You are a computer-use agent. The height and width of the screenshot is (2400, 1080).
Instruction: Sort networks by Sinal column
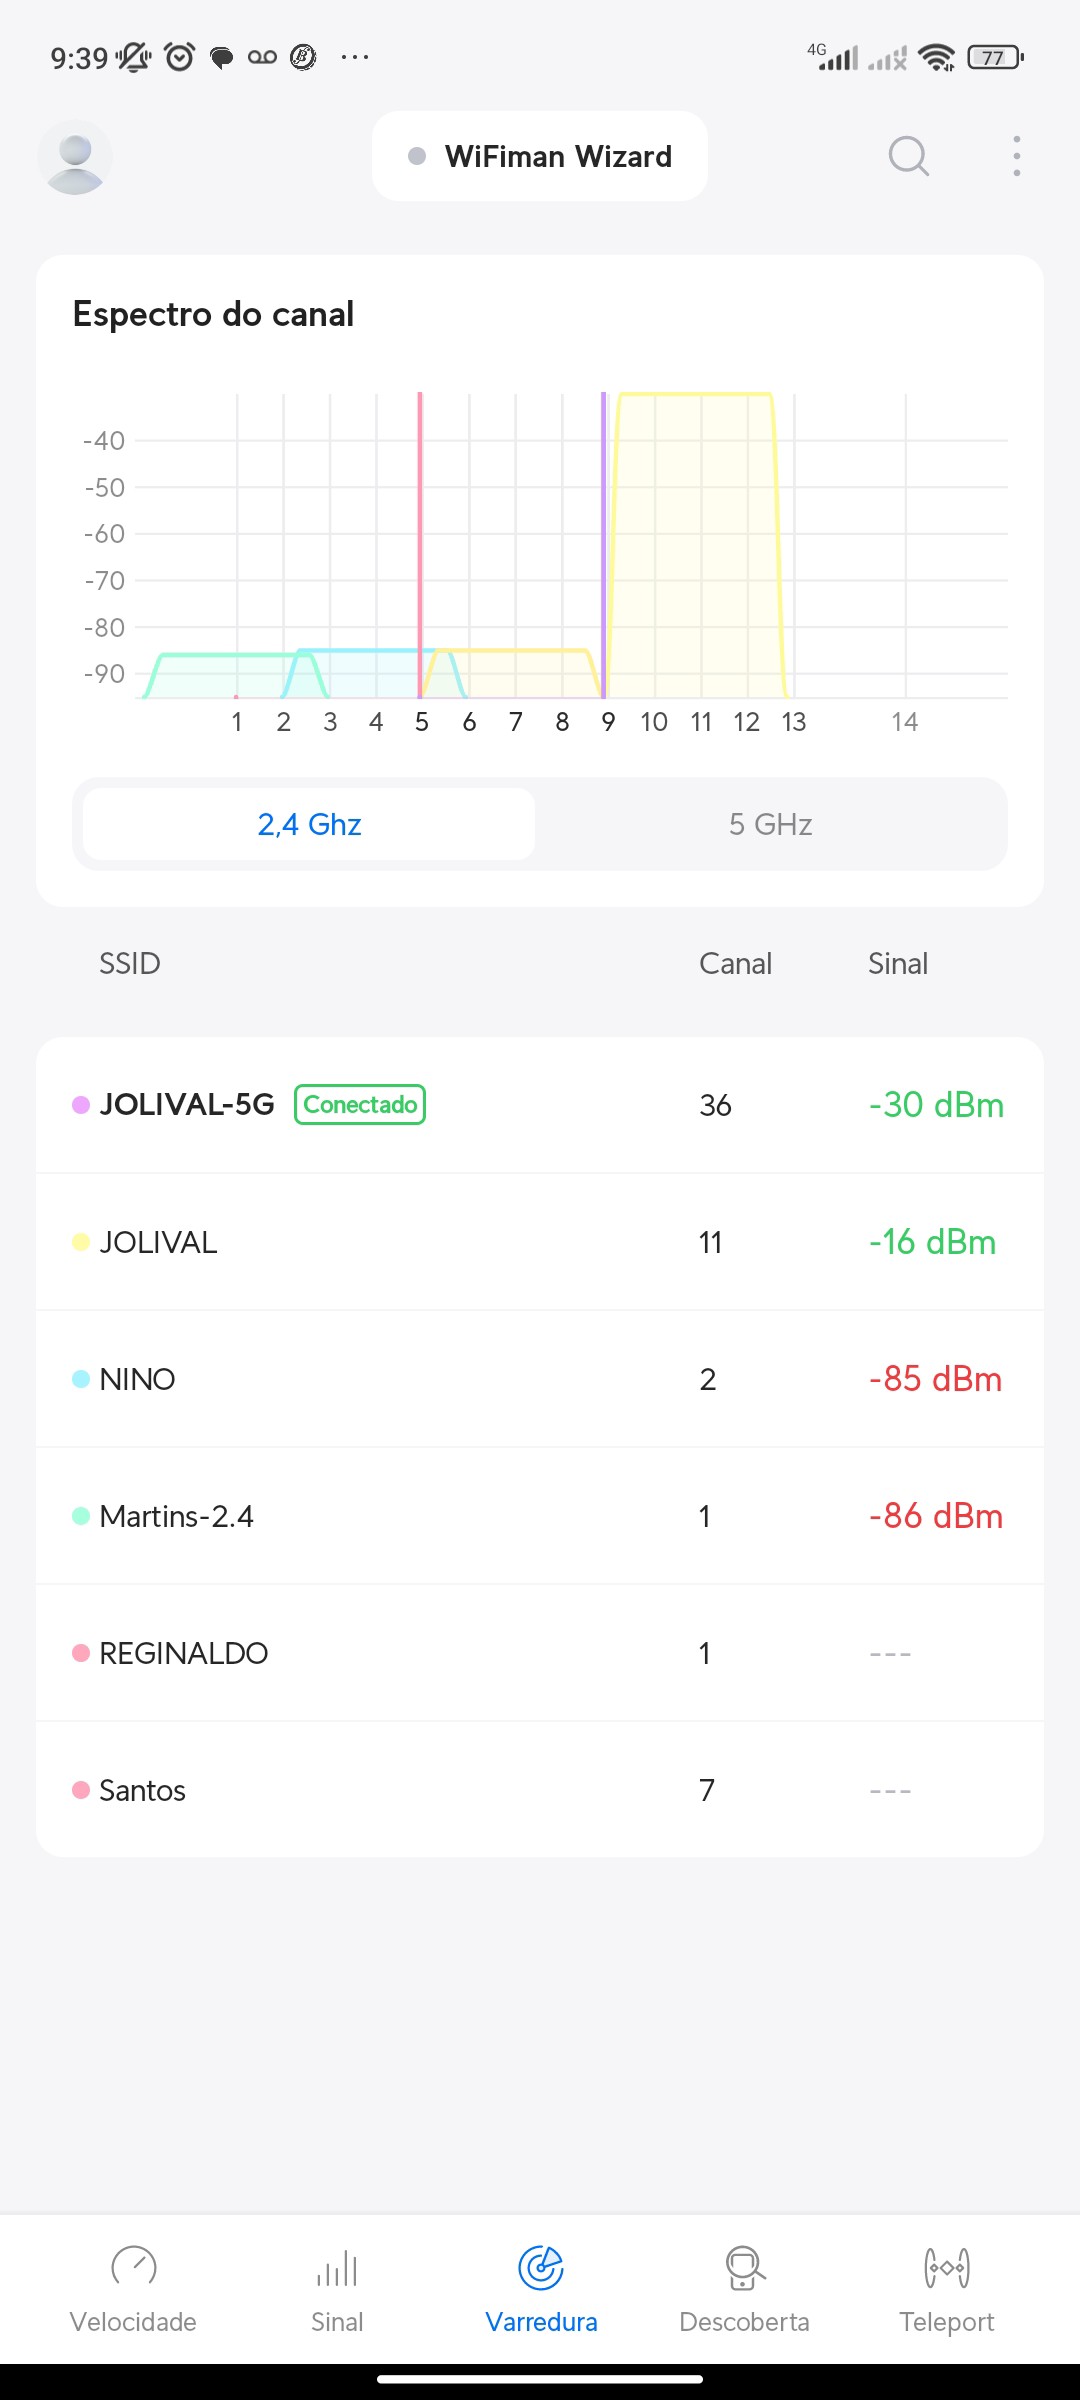pos(897,963)
